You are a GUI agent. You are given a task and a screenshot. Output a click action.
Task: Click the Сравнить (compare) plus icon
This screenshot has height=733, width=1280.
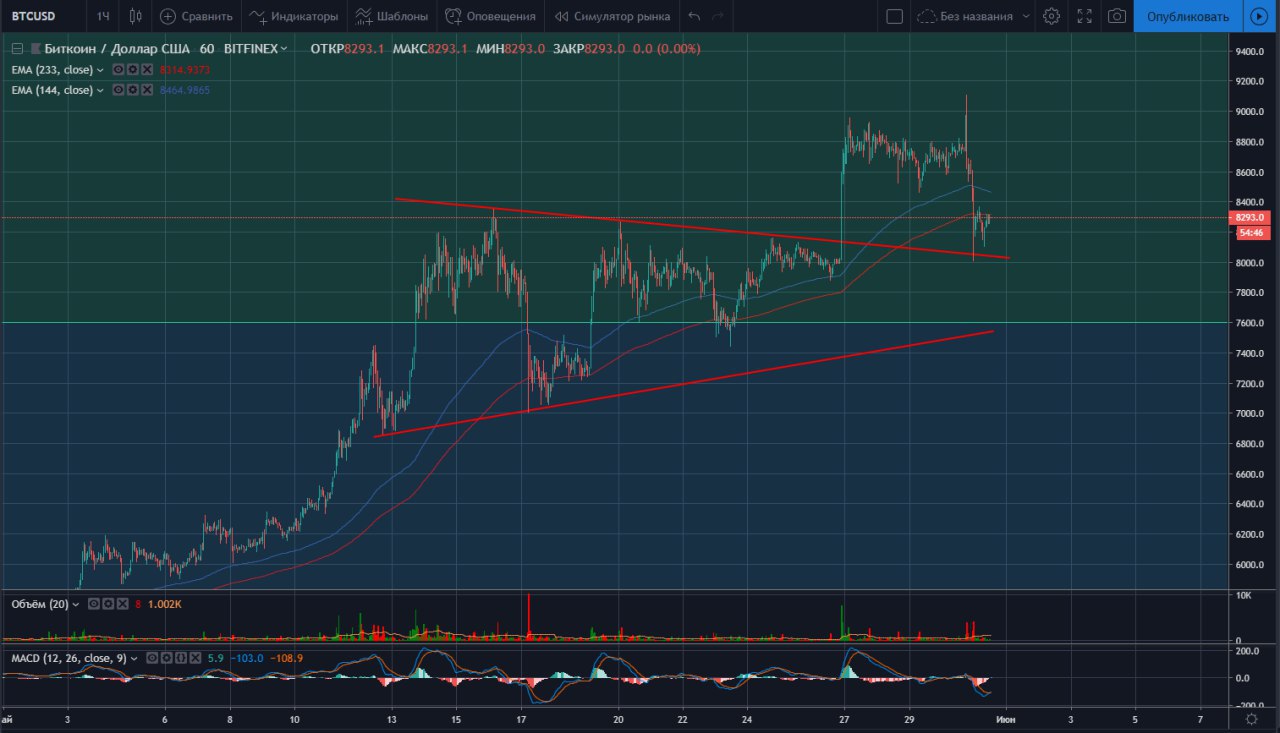click(x=168, y=16)
